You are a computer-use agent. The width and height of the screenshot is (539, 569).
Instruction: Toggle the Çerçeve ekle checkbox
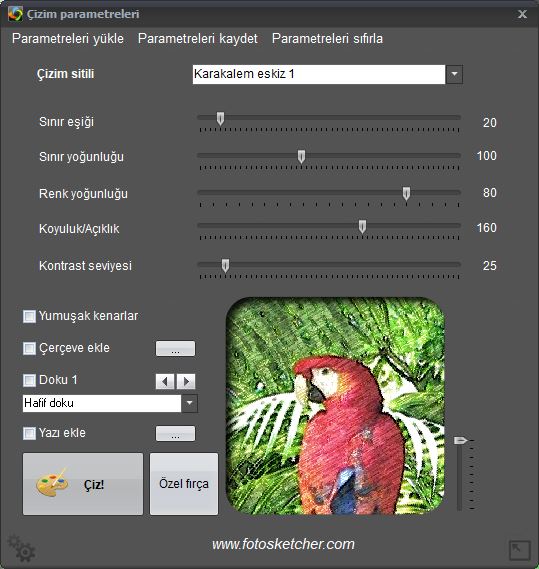[29, 348]
